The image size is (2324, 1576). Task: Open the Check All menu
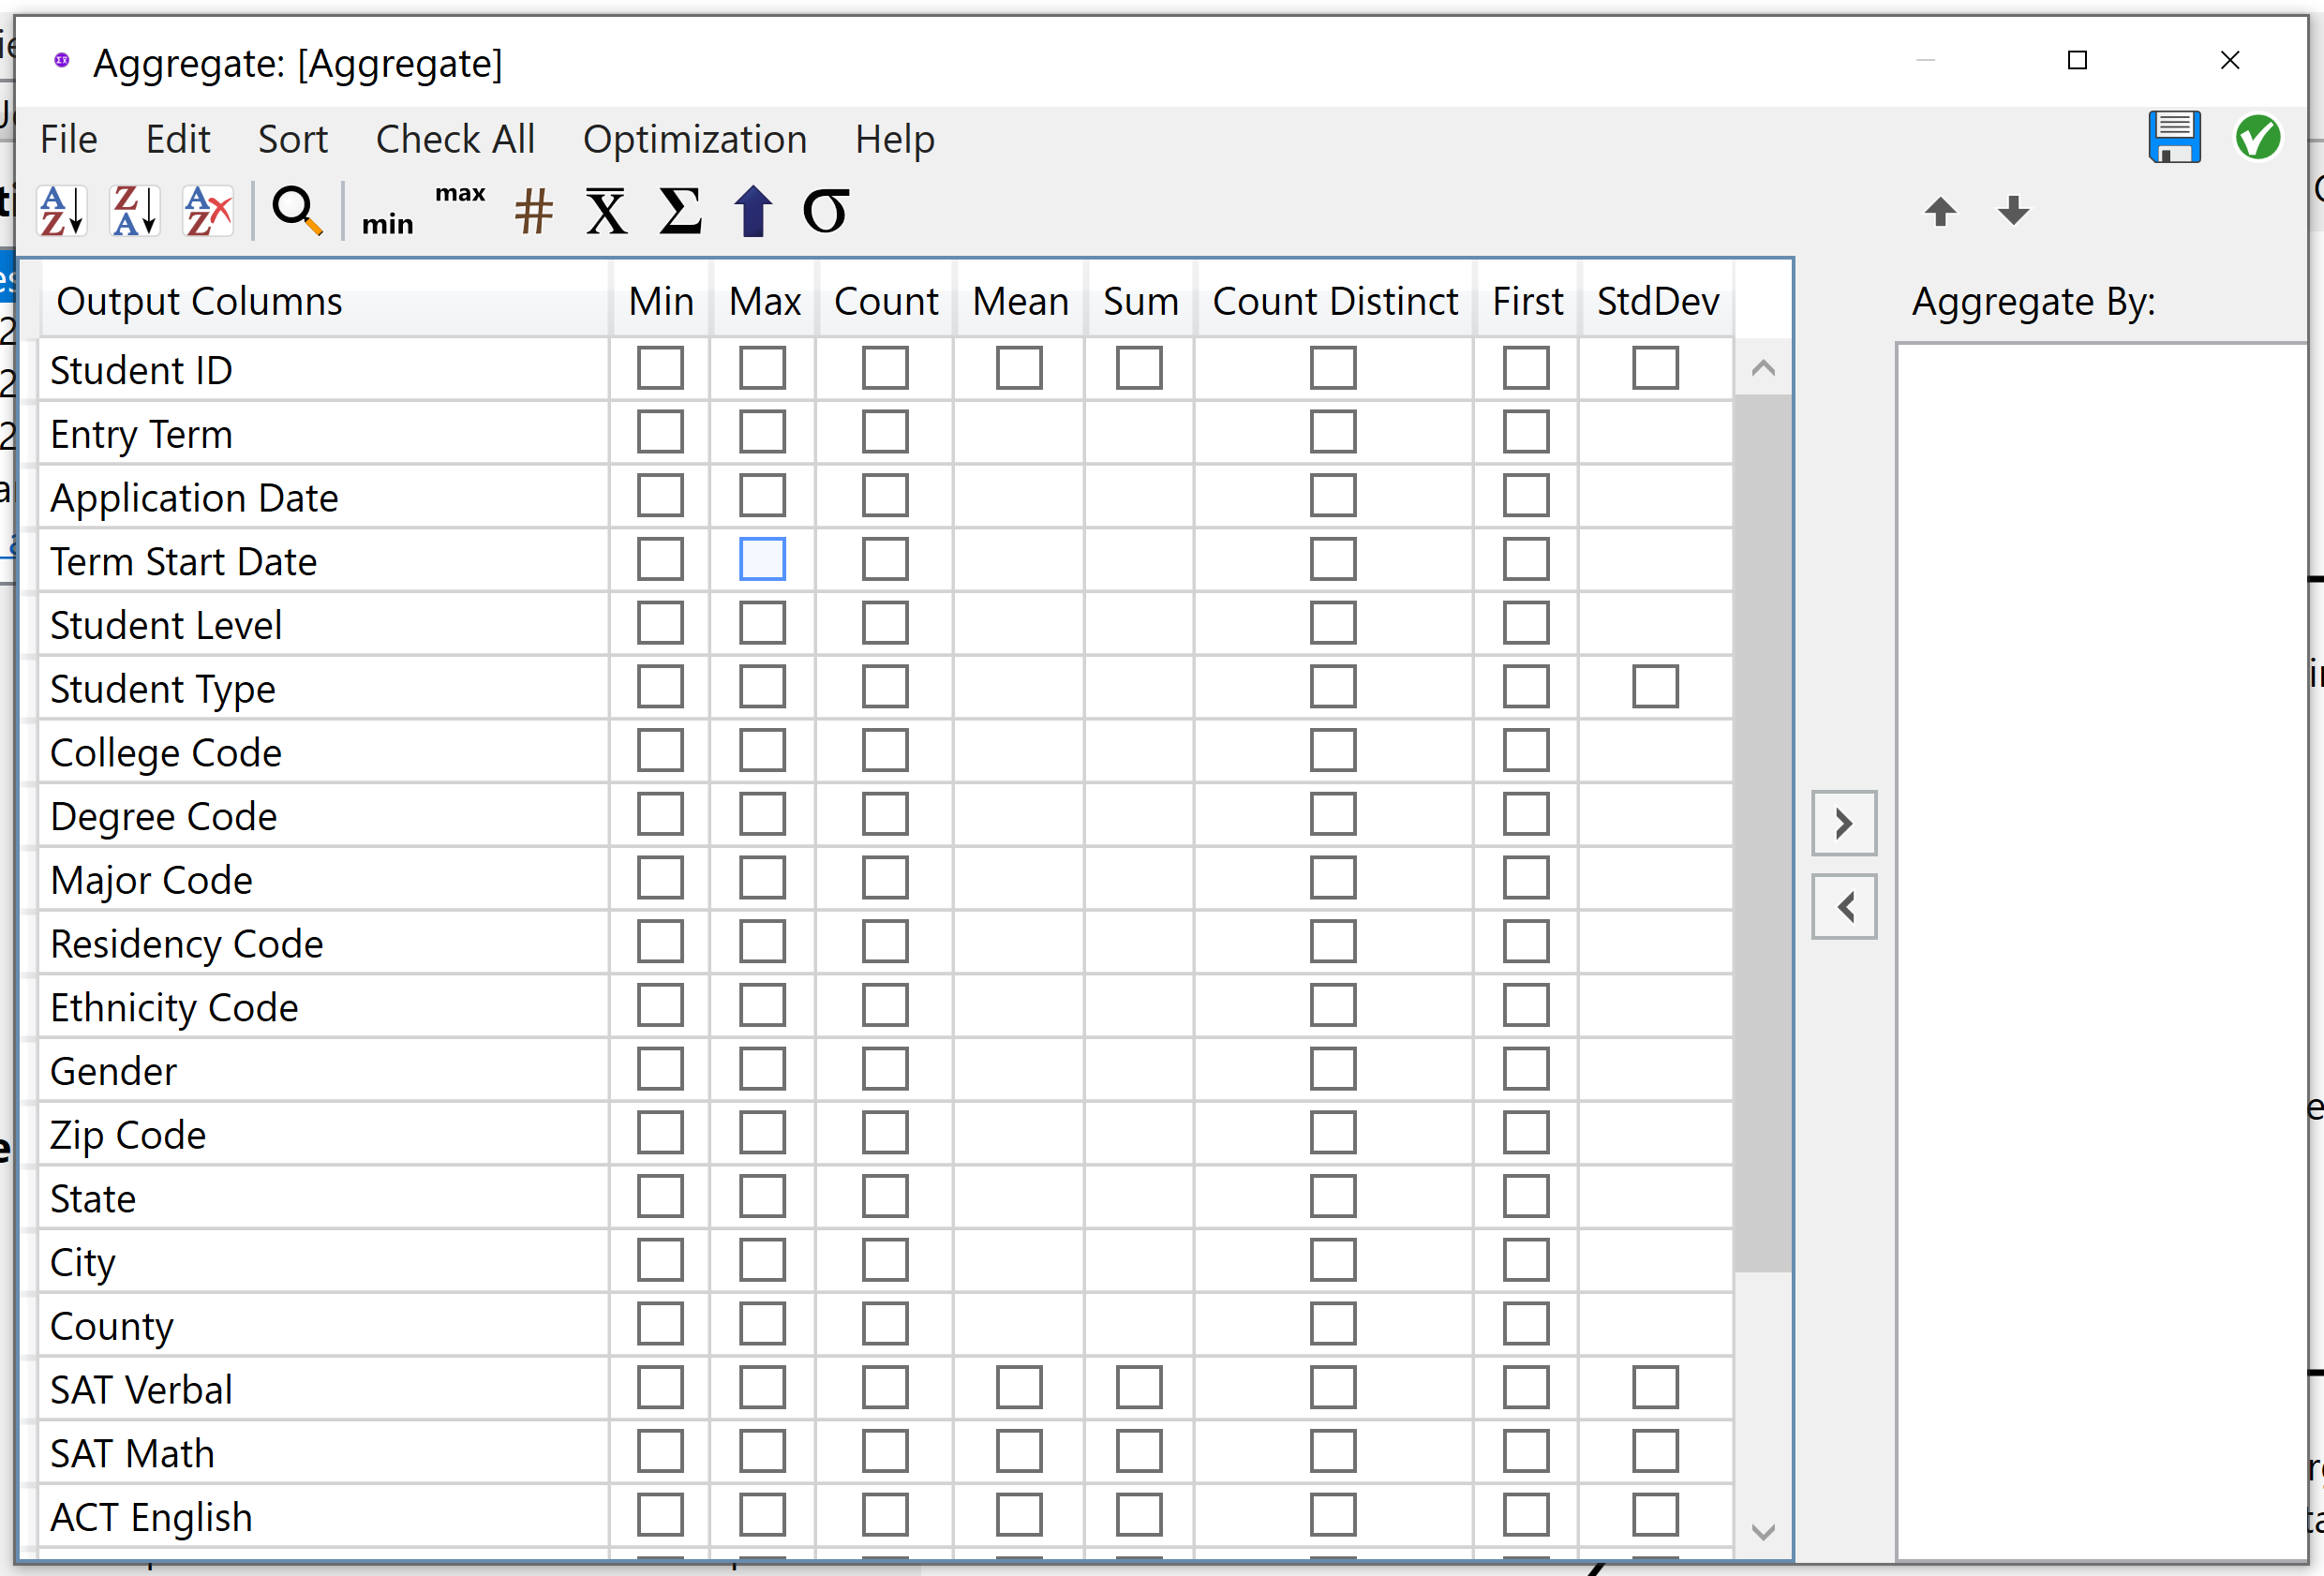coord(455,139)
